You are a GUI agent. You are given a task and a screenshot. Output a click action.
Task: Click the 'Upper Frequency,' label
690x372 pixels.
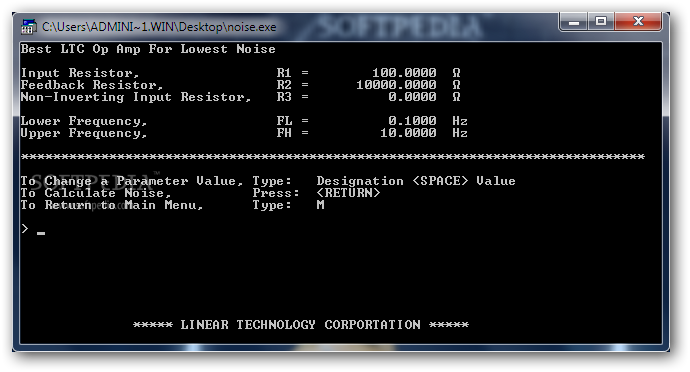tap(84, 133)
